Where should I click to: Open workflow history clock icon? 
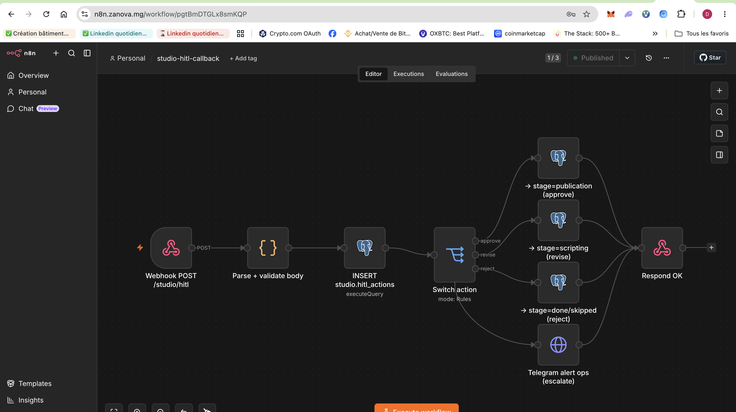pyautogui.click(x=648, y=58)
